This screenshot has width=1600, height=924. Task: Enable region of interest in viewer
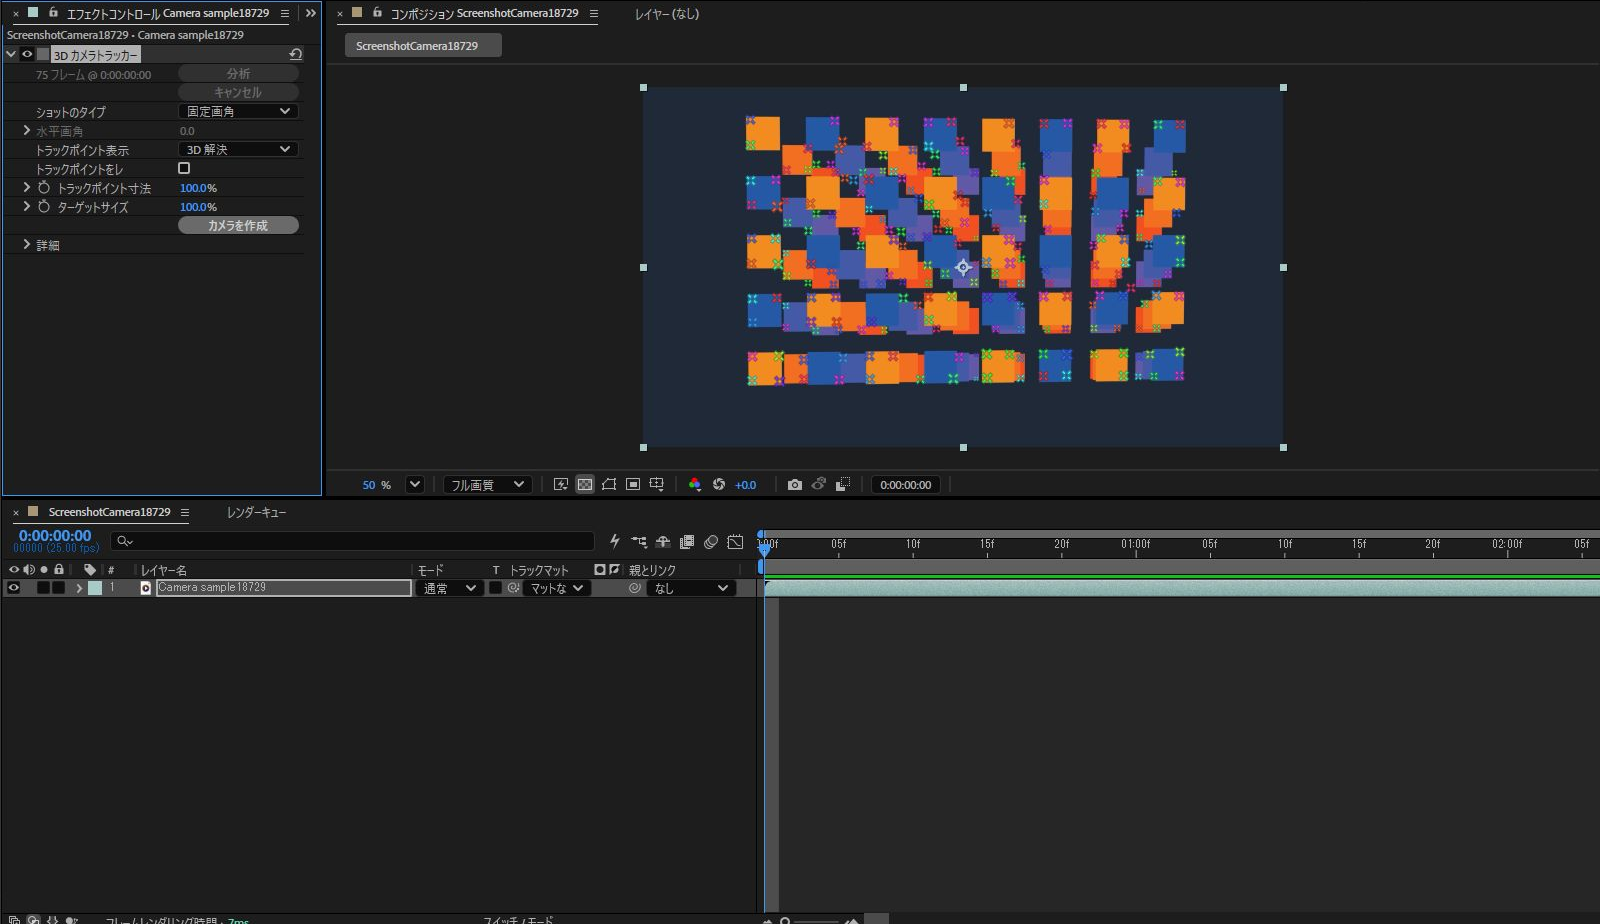point(633,484)
